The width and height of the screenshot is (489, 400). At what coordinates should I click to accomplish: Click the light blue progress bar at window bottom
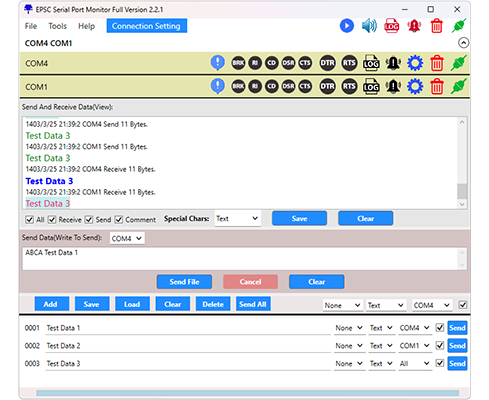pyautogui.click(x=248, y=393)
